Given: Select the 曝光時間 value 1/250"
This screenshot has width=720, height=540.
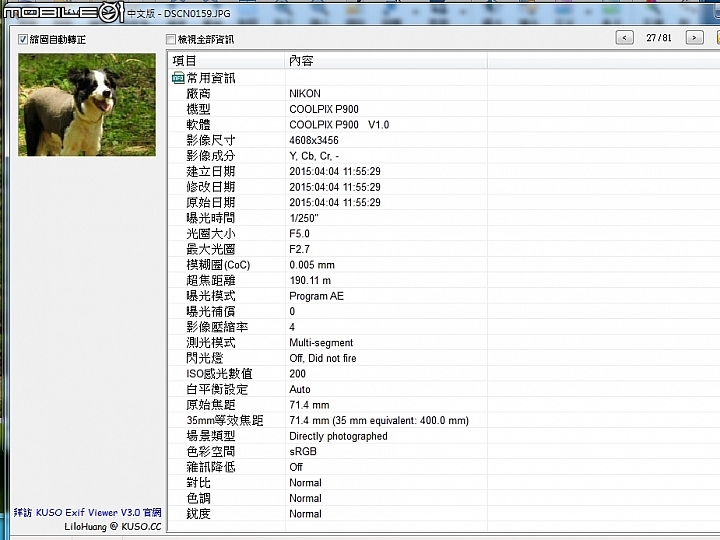Looking at the screenshot, I should 304,218.
